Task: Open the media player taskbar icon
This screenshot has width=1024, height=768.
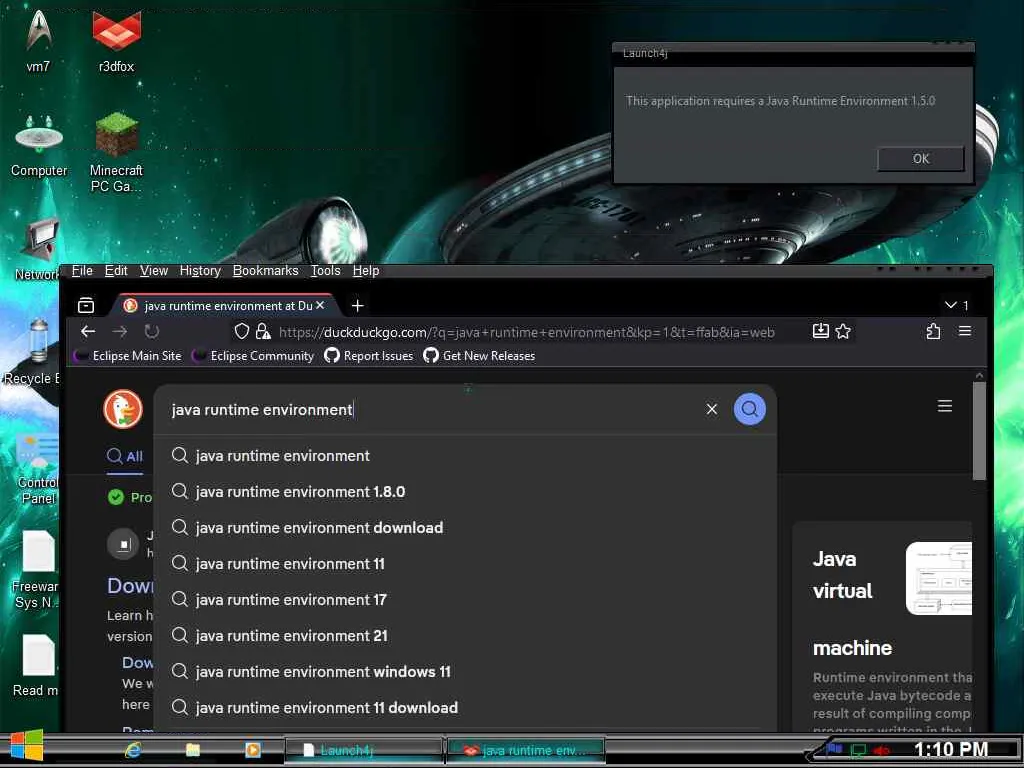Action: tap(253, 750)
